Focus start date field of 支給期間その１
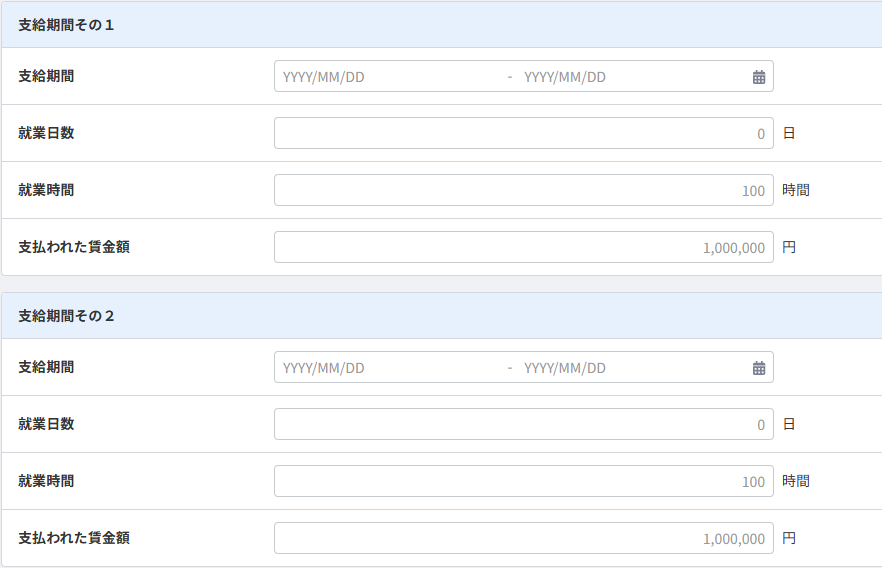882x568 pixels. 390,76
